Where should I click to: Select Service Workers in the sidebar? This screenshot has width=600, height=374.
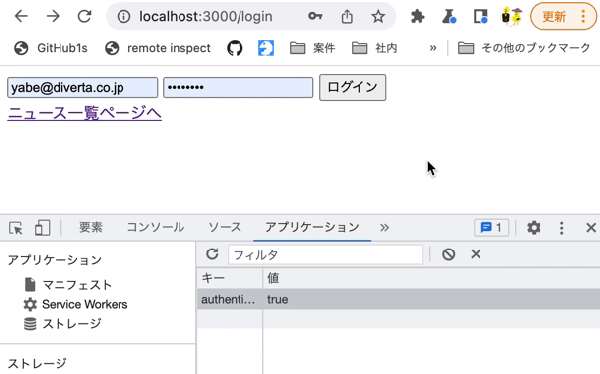[85, 304]
